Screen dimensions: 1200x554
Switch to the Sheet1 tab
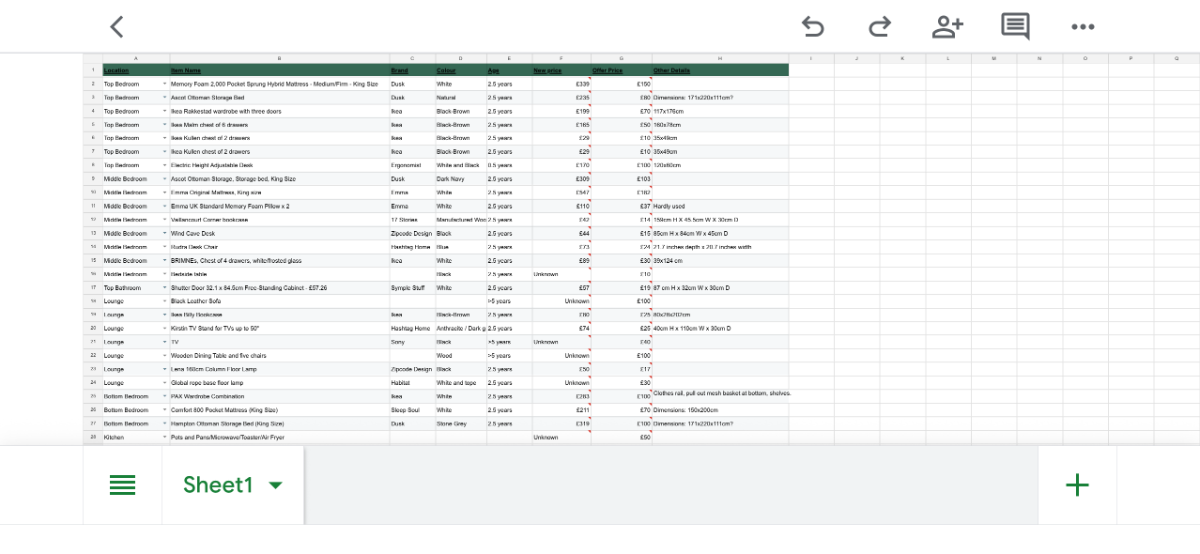[x=218, y=486]
